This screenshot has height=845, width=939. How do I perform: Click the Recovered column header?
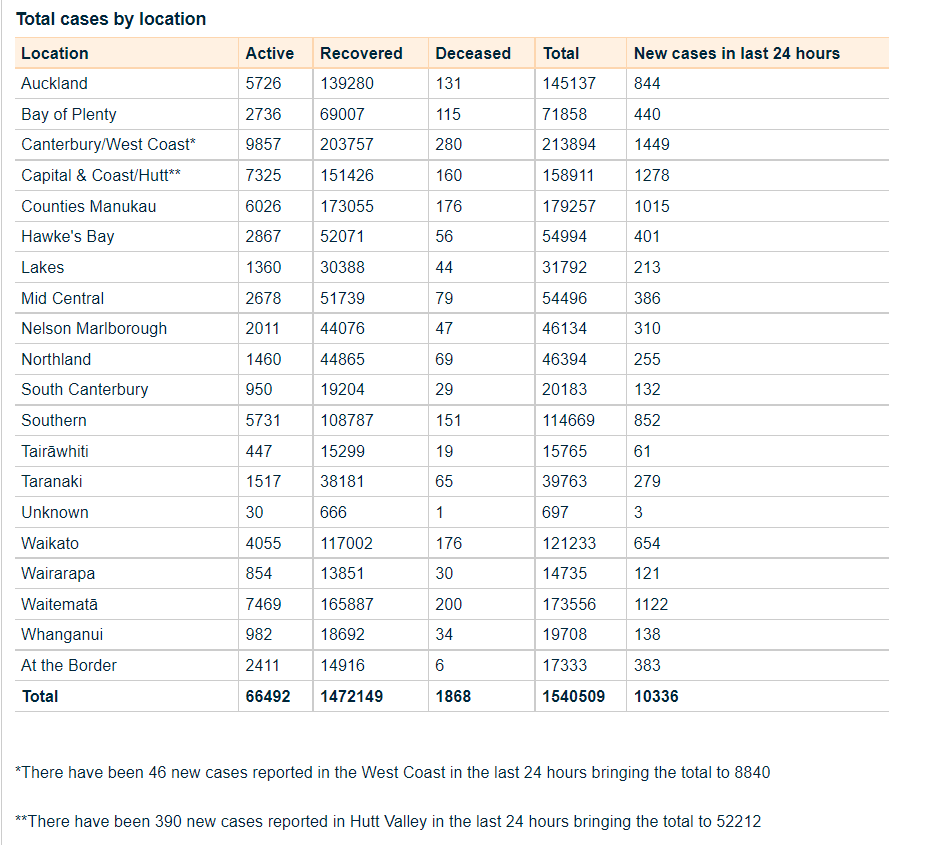(361, 54)
